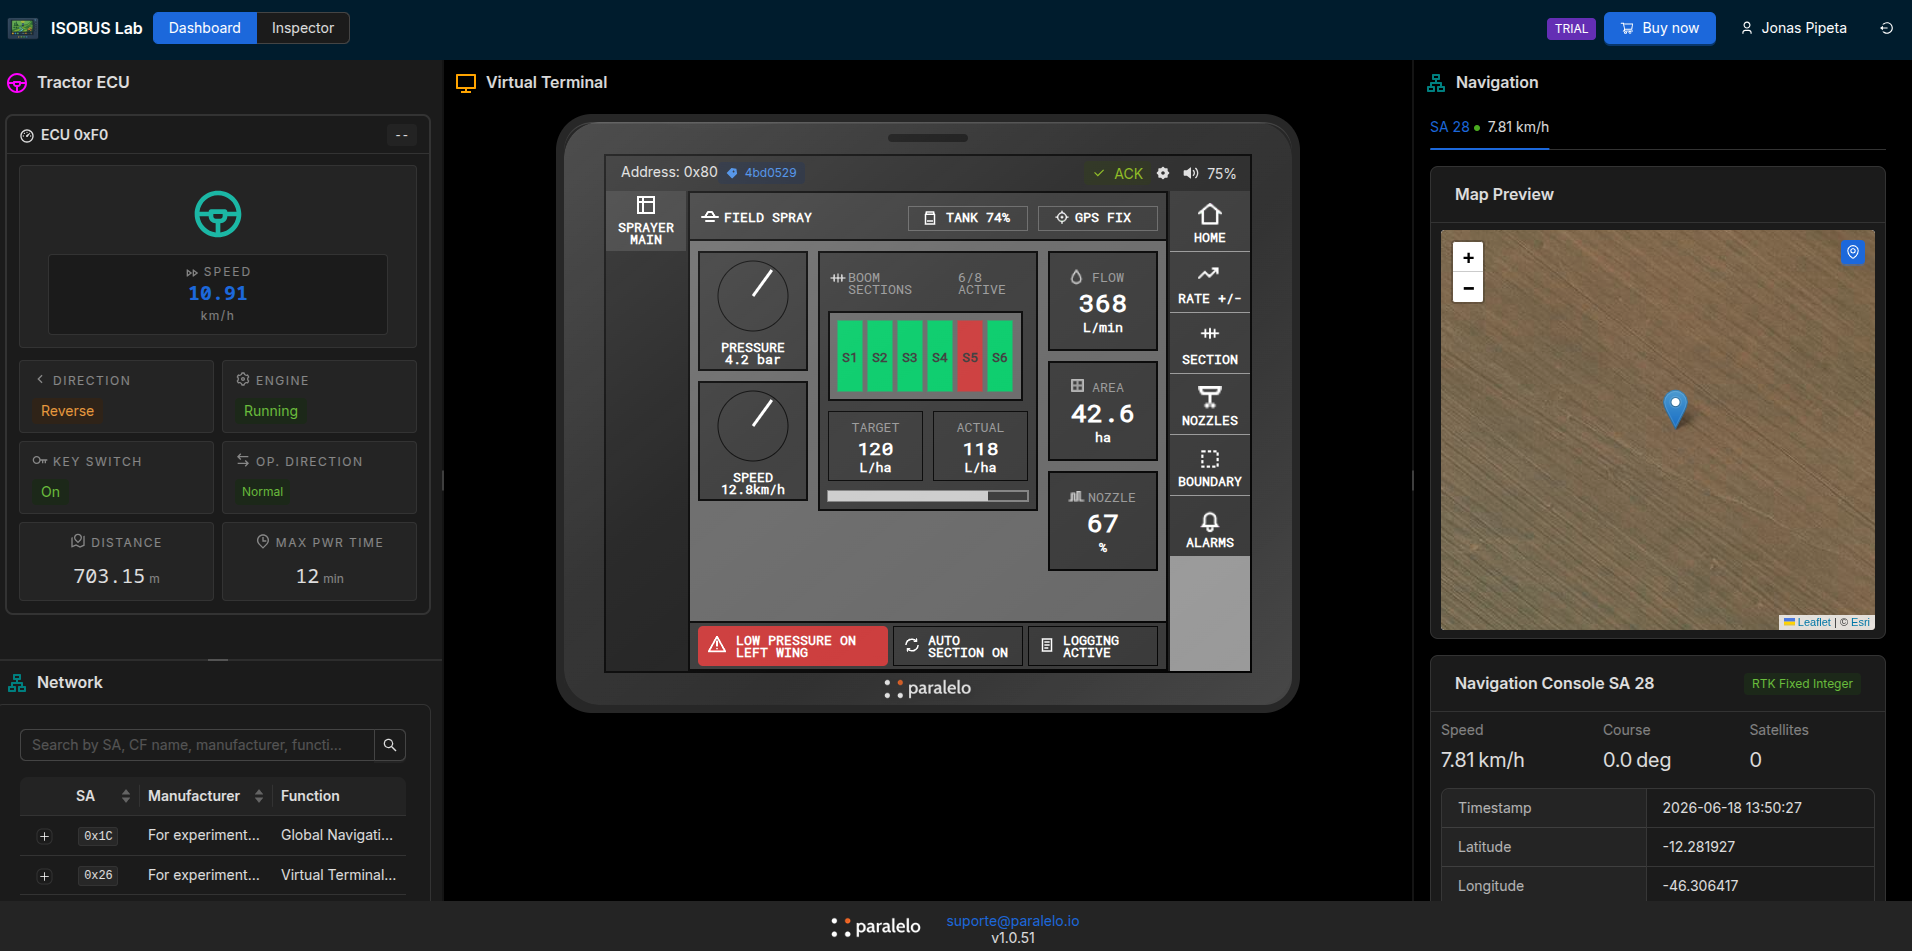Click the terminal settings gear icon
Screen dimensions: 1912x951
1163,173
